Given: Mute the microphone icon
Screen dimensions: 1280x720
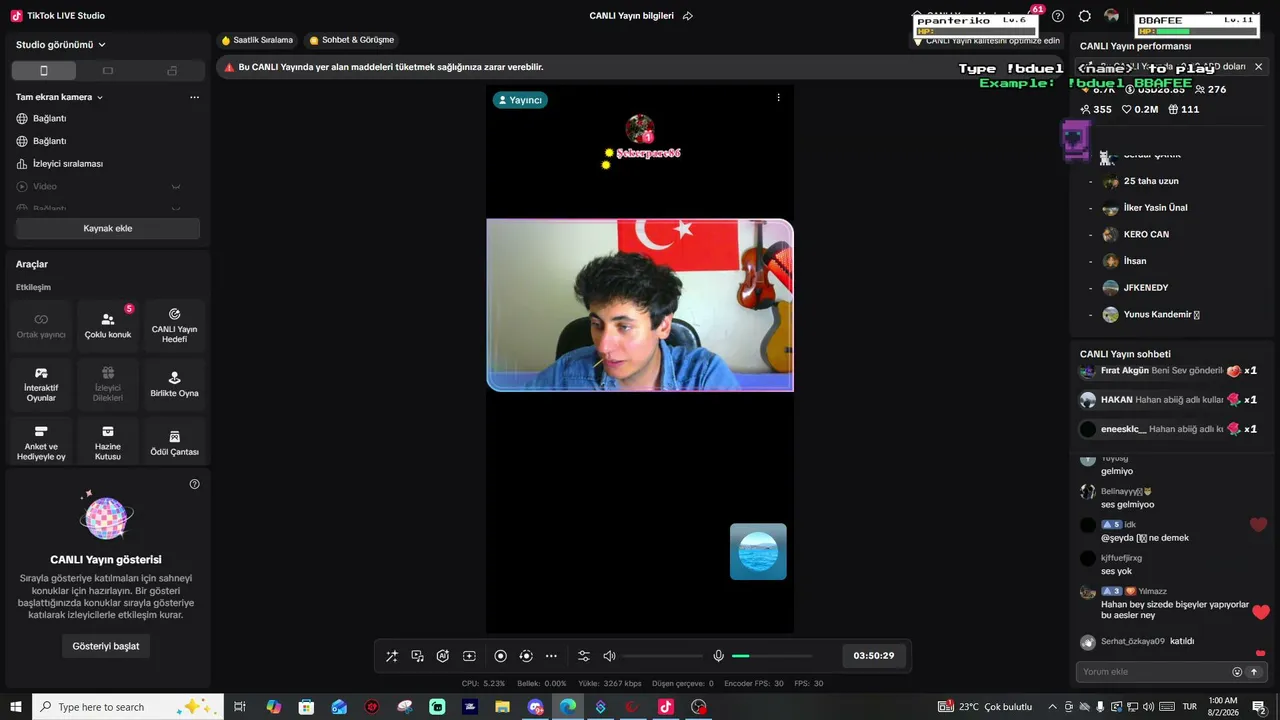Looking at the screenshot, I should tap(718, 656).
